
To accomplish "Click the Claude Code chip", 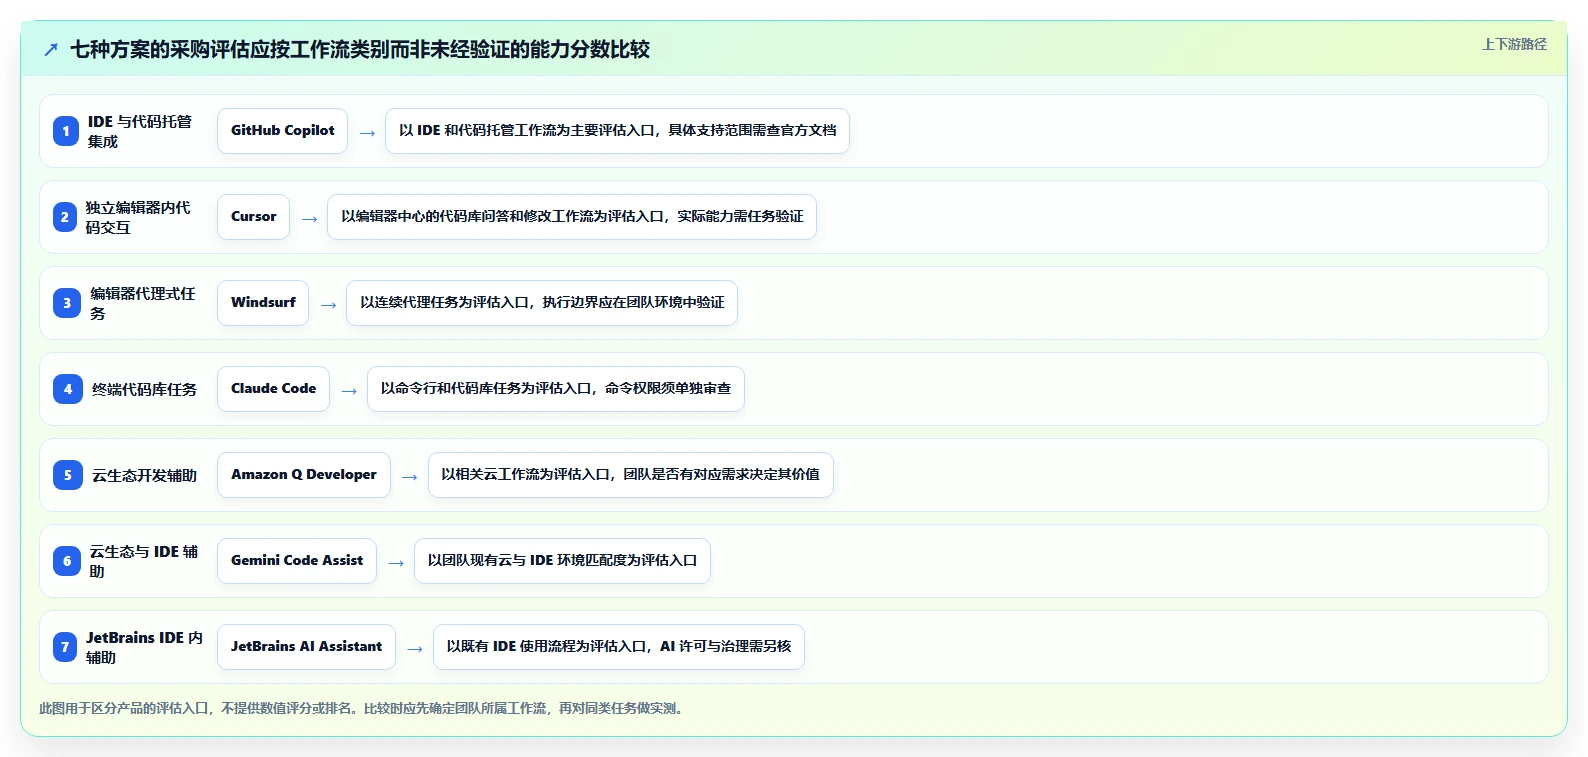I will pos(274,389).
